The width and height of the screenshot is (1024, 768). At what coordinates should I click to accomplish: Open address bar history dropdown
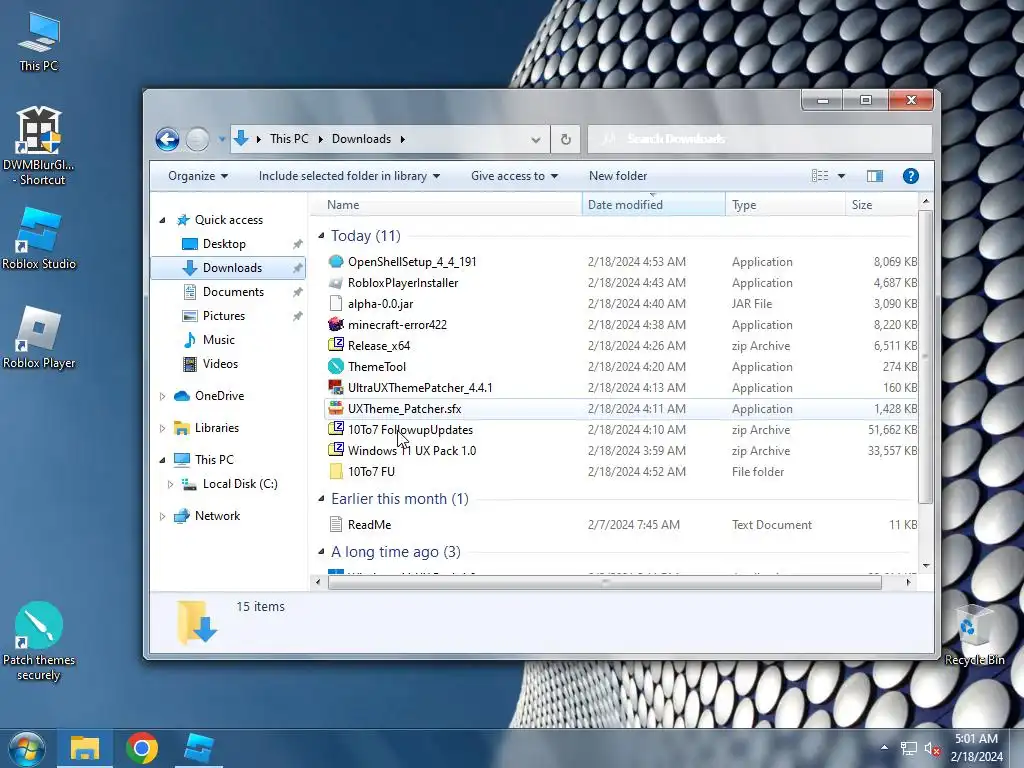[x=536, y=140]
